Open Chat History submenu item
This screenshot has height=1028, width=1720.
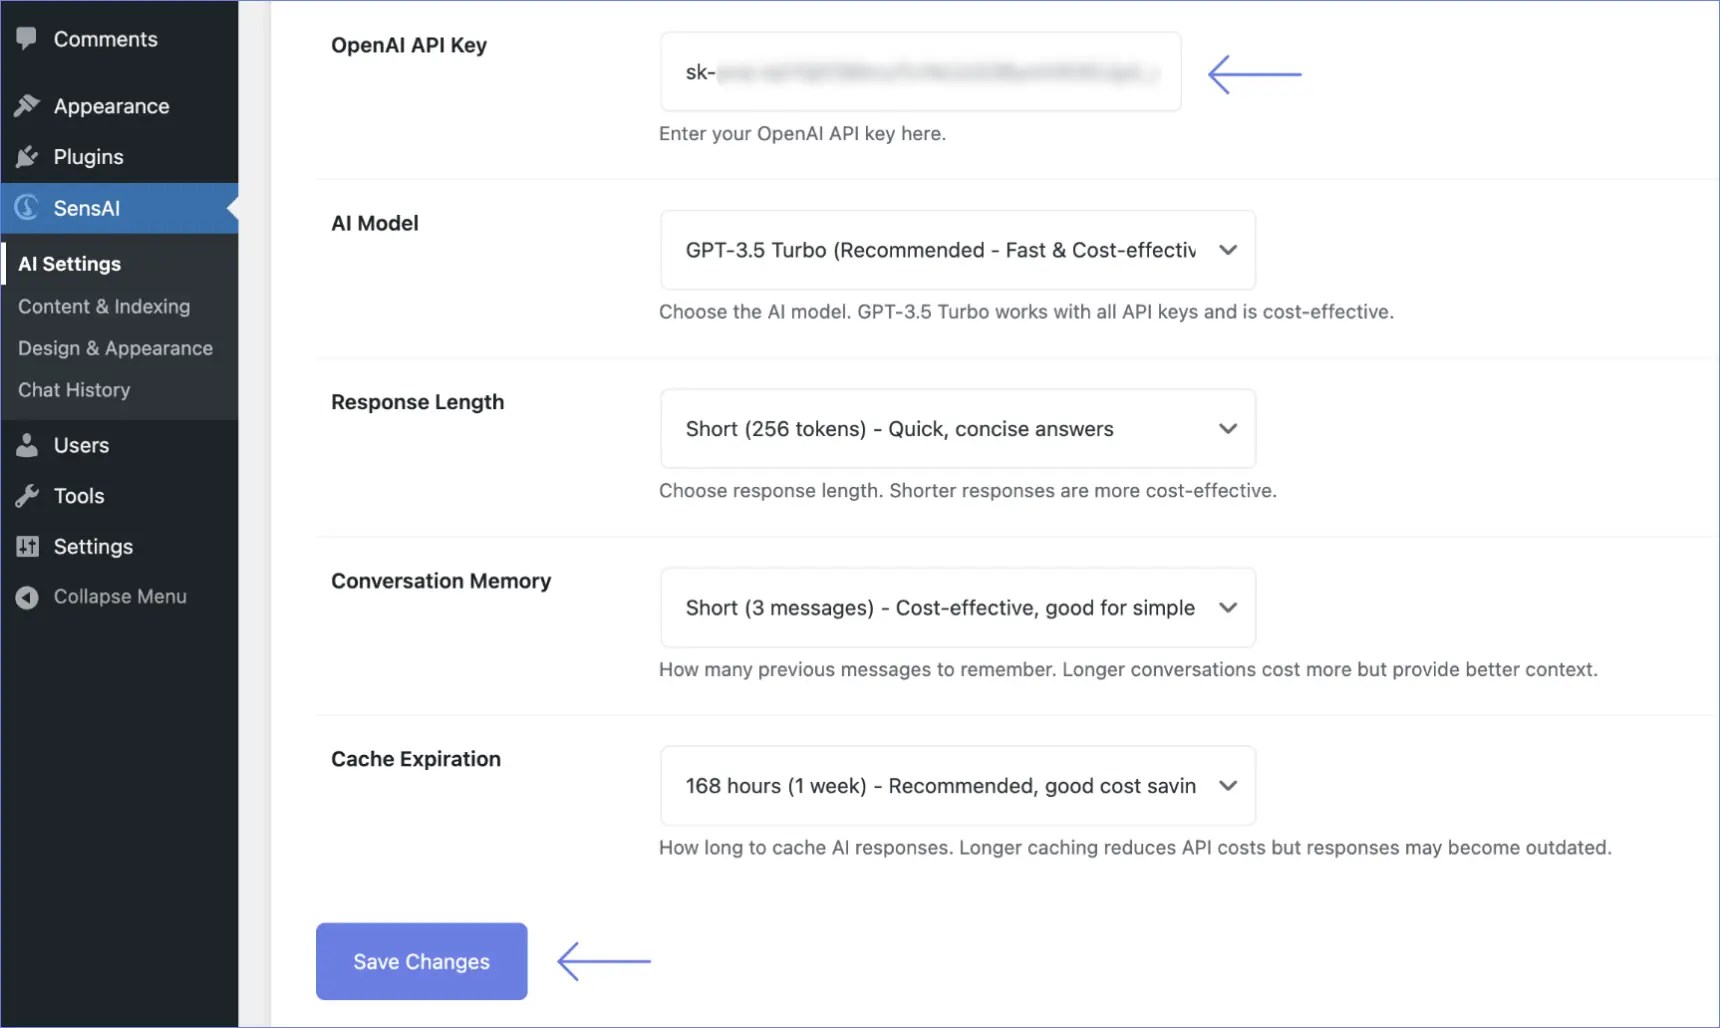tap(74, 390)
